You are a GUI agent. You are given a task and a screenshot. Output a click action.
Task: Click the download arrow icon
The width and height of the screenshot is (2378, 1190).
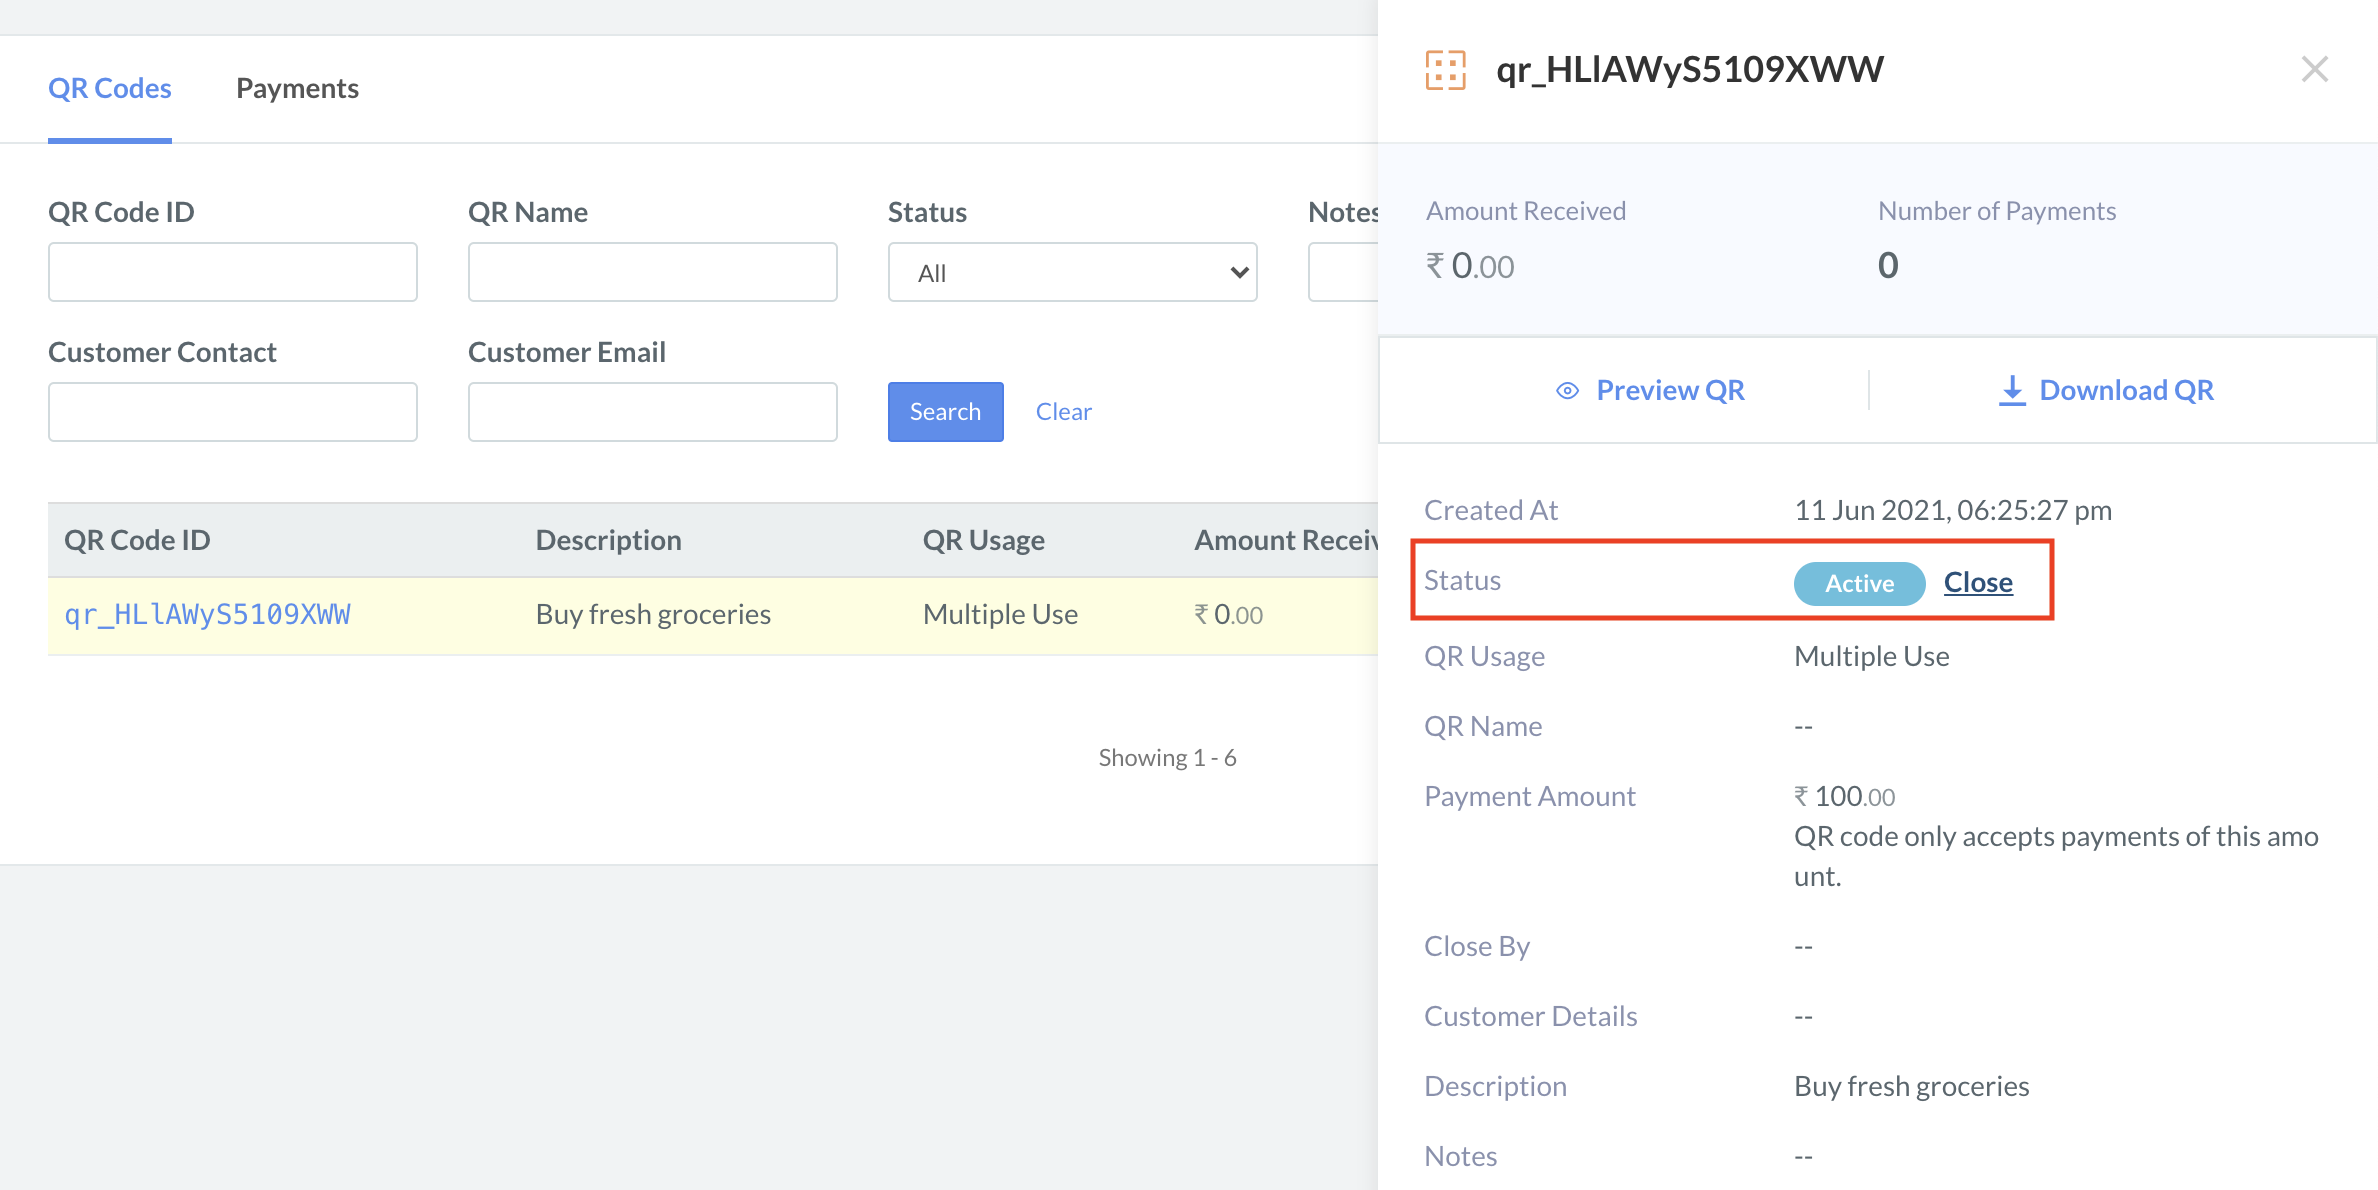tap(2012, 390)
